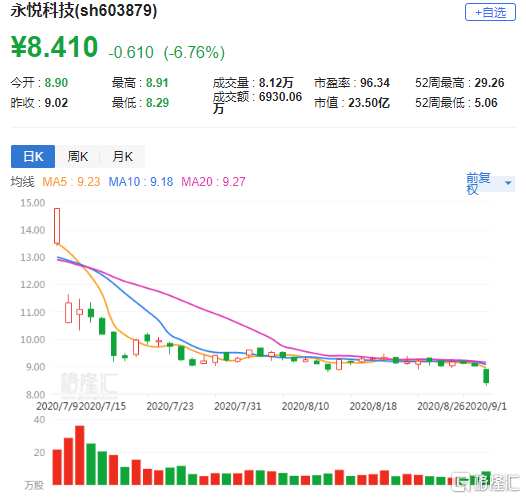Click the 40 volume axis label
Screen dimensions: 526x499
[39, 420]
